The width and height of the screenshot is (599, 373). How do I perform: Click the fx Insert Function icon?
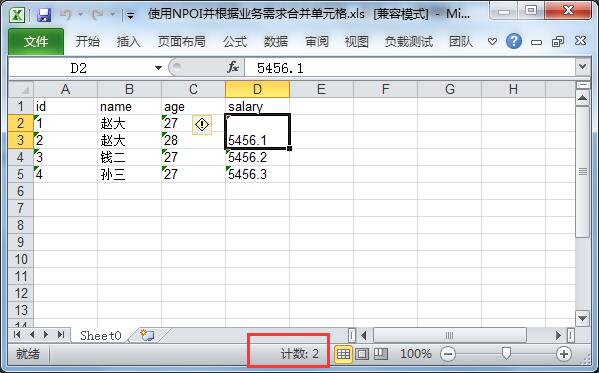[x=233, y=68]
